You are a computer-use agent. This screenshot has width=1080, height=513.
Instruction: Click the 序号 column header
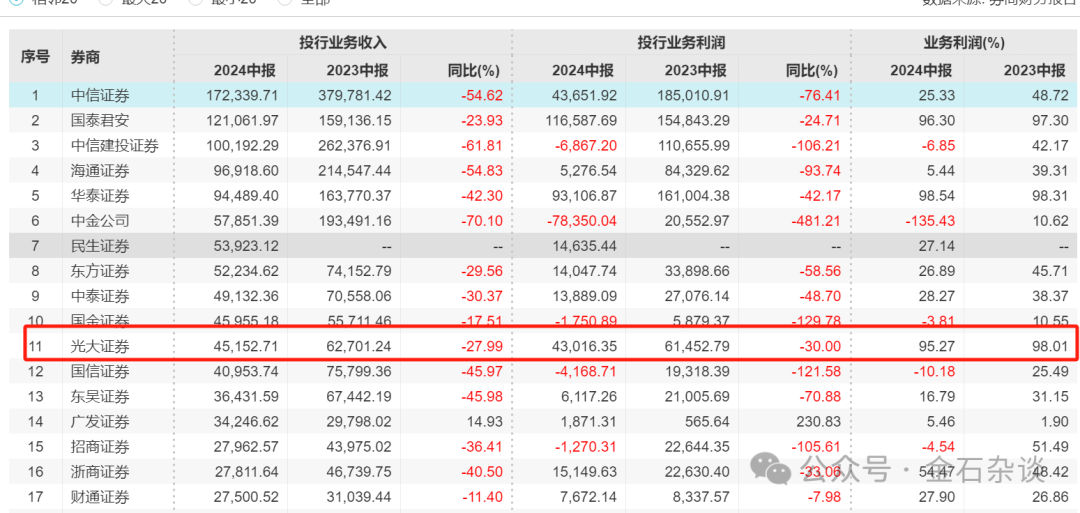[35, 57]
